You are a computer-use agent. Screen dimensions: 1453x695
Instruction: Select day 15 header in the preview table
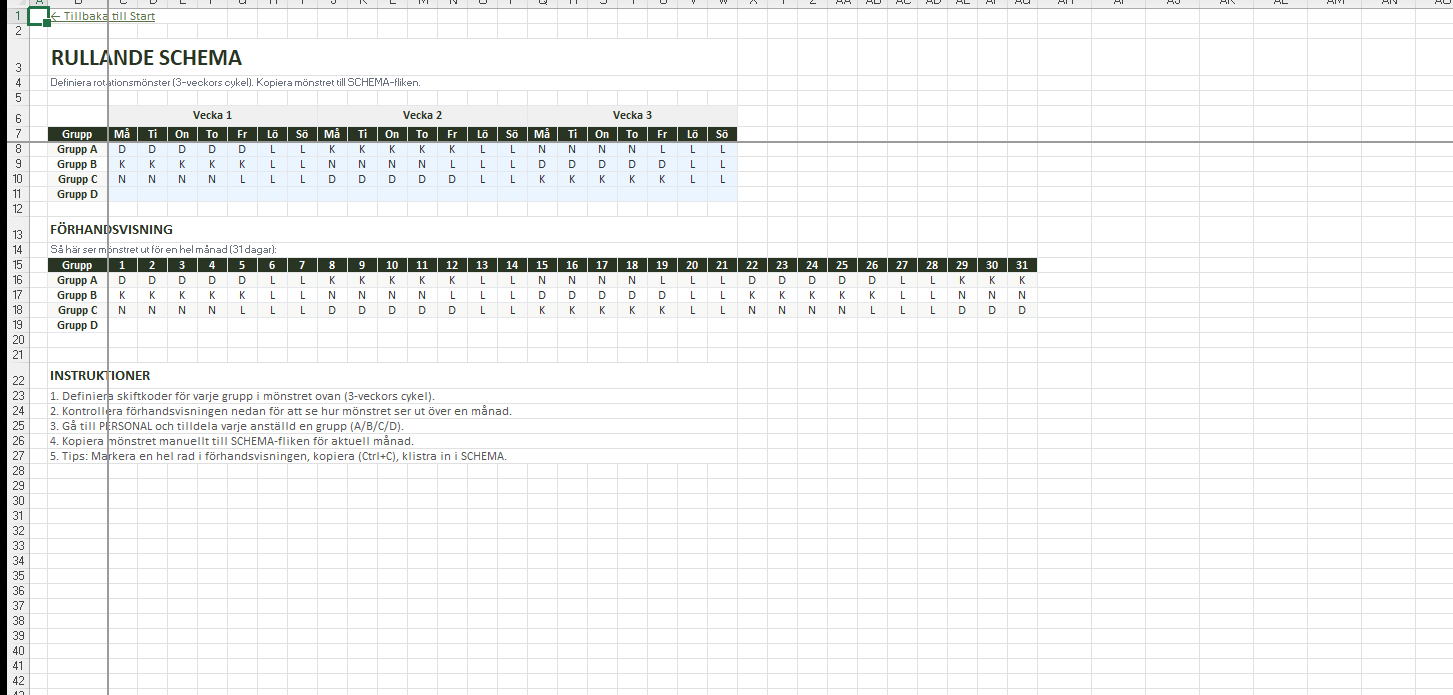(542, 265)
